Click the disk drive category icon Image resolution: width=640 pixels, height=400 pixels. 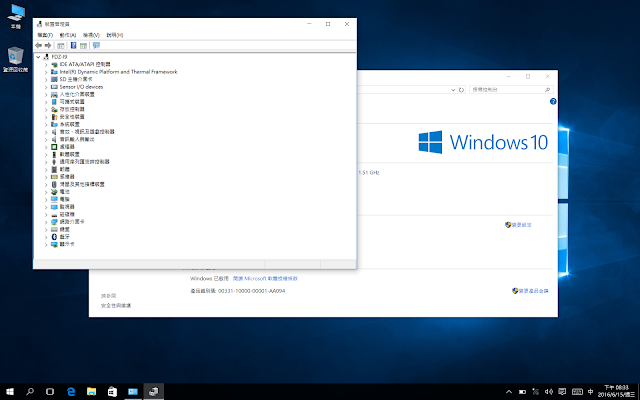54,215
